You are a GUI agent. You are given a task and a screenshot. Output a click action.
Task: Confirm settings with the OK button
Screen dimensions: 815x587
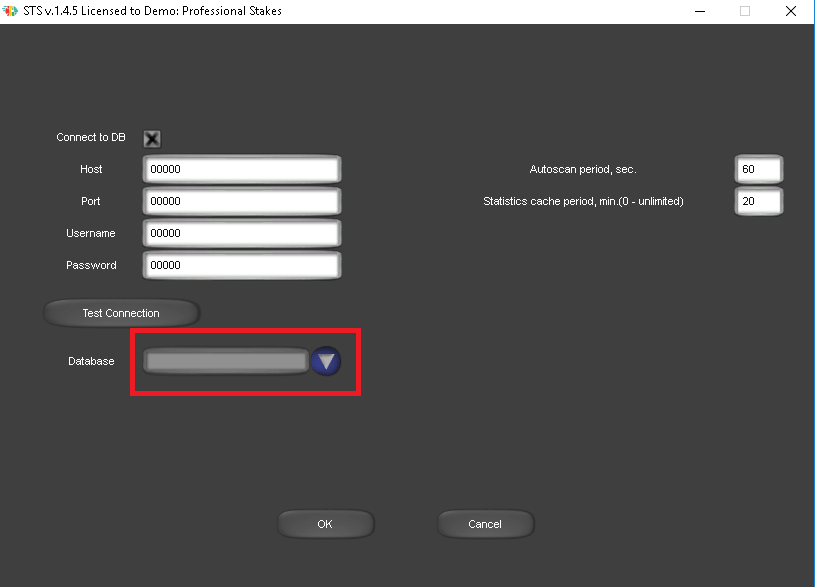(325, 524)
